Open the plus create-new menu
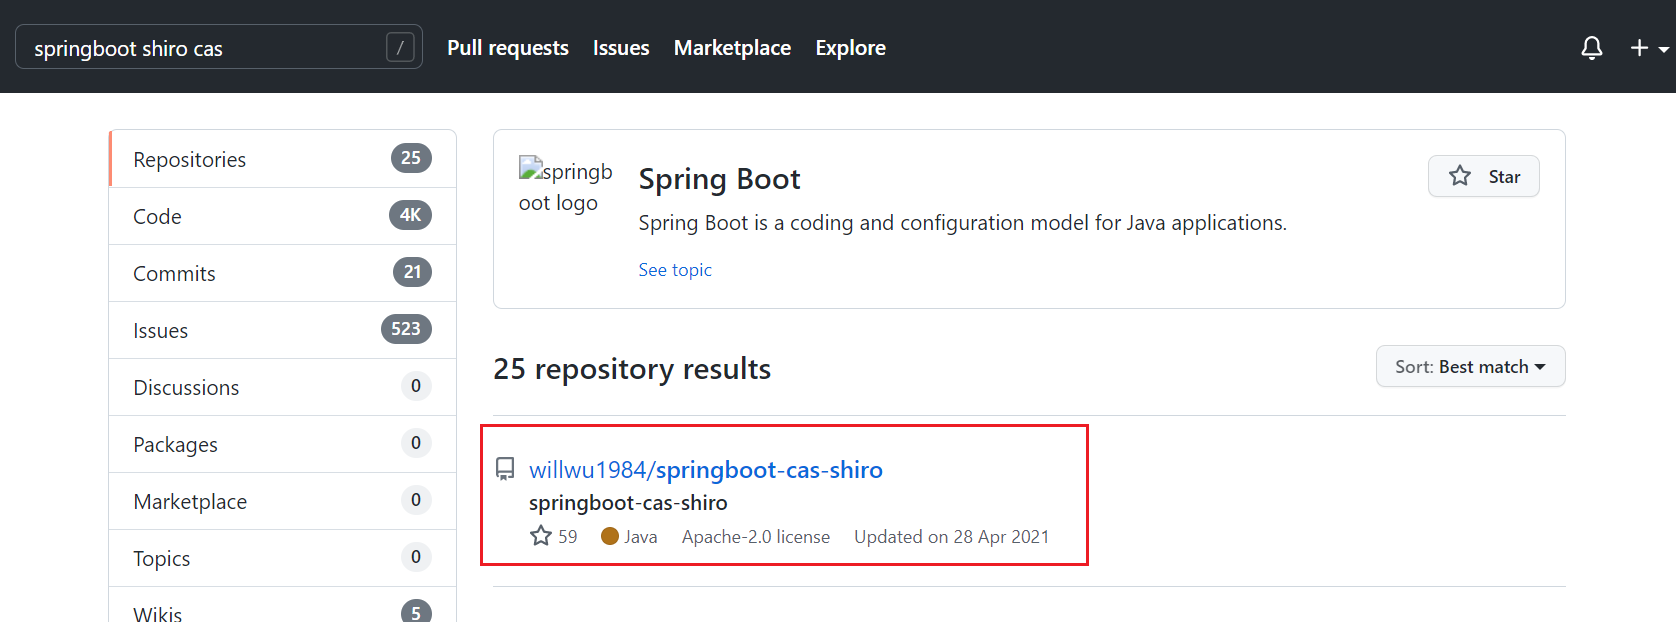Viewport: 1676px width, 622px height. coord(1649,48)
